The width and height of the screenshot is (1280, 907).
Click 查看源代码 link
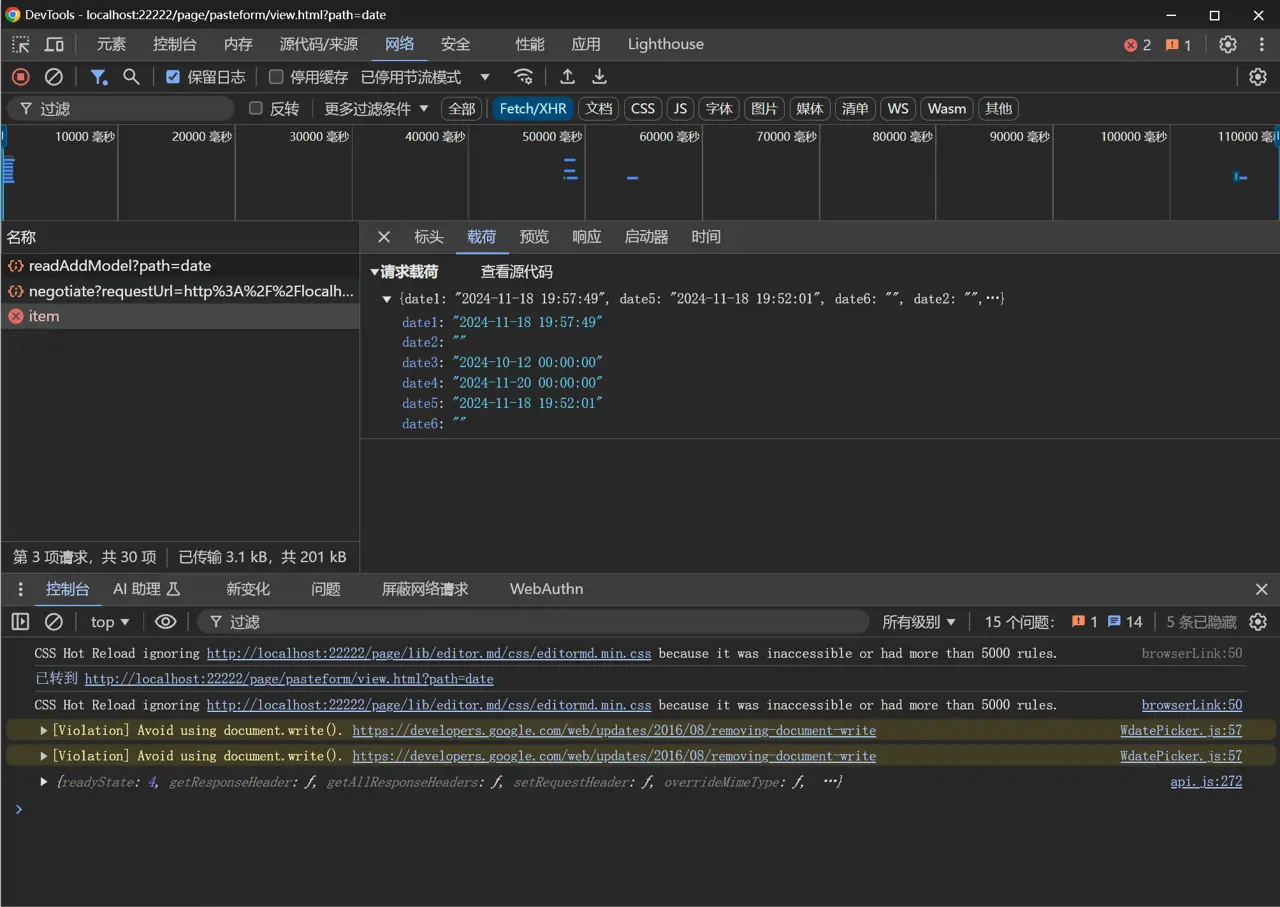516,272
